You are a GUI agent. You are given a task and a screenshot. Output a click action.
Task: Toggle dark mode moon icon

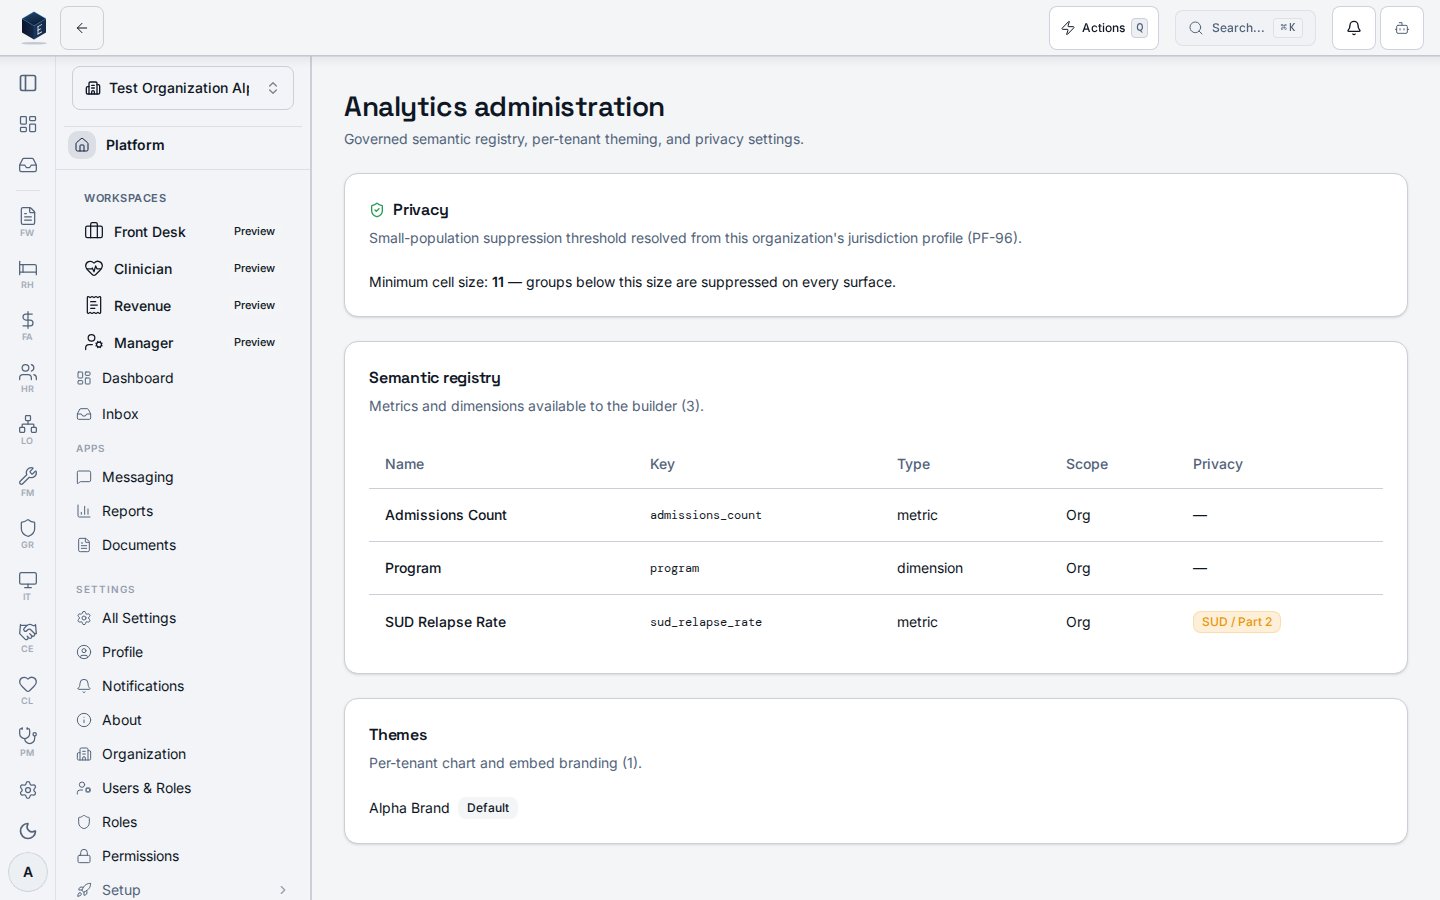click(x=28, y=831)
